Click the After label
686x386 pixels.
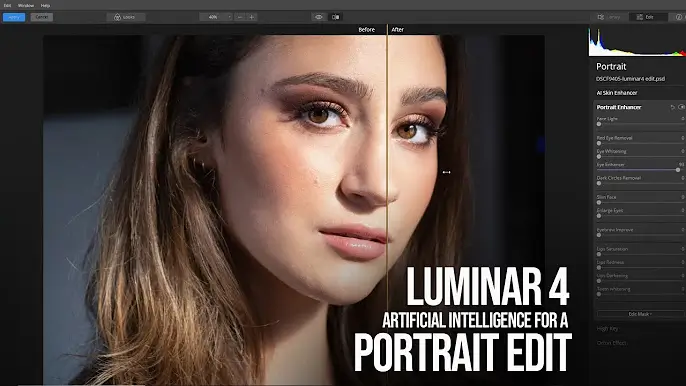397,30
